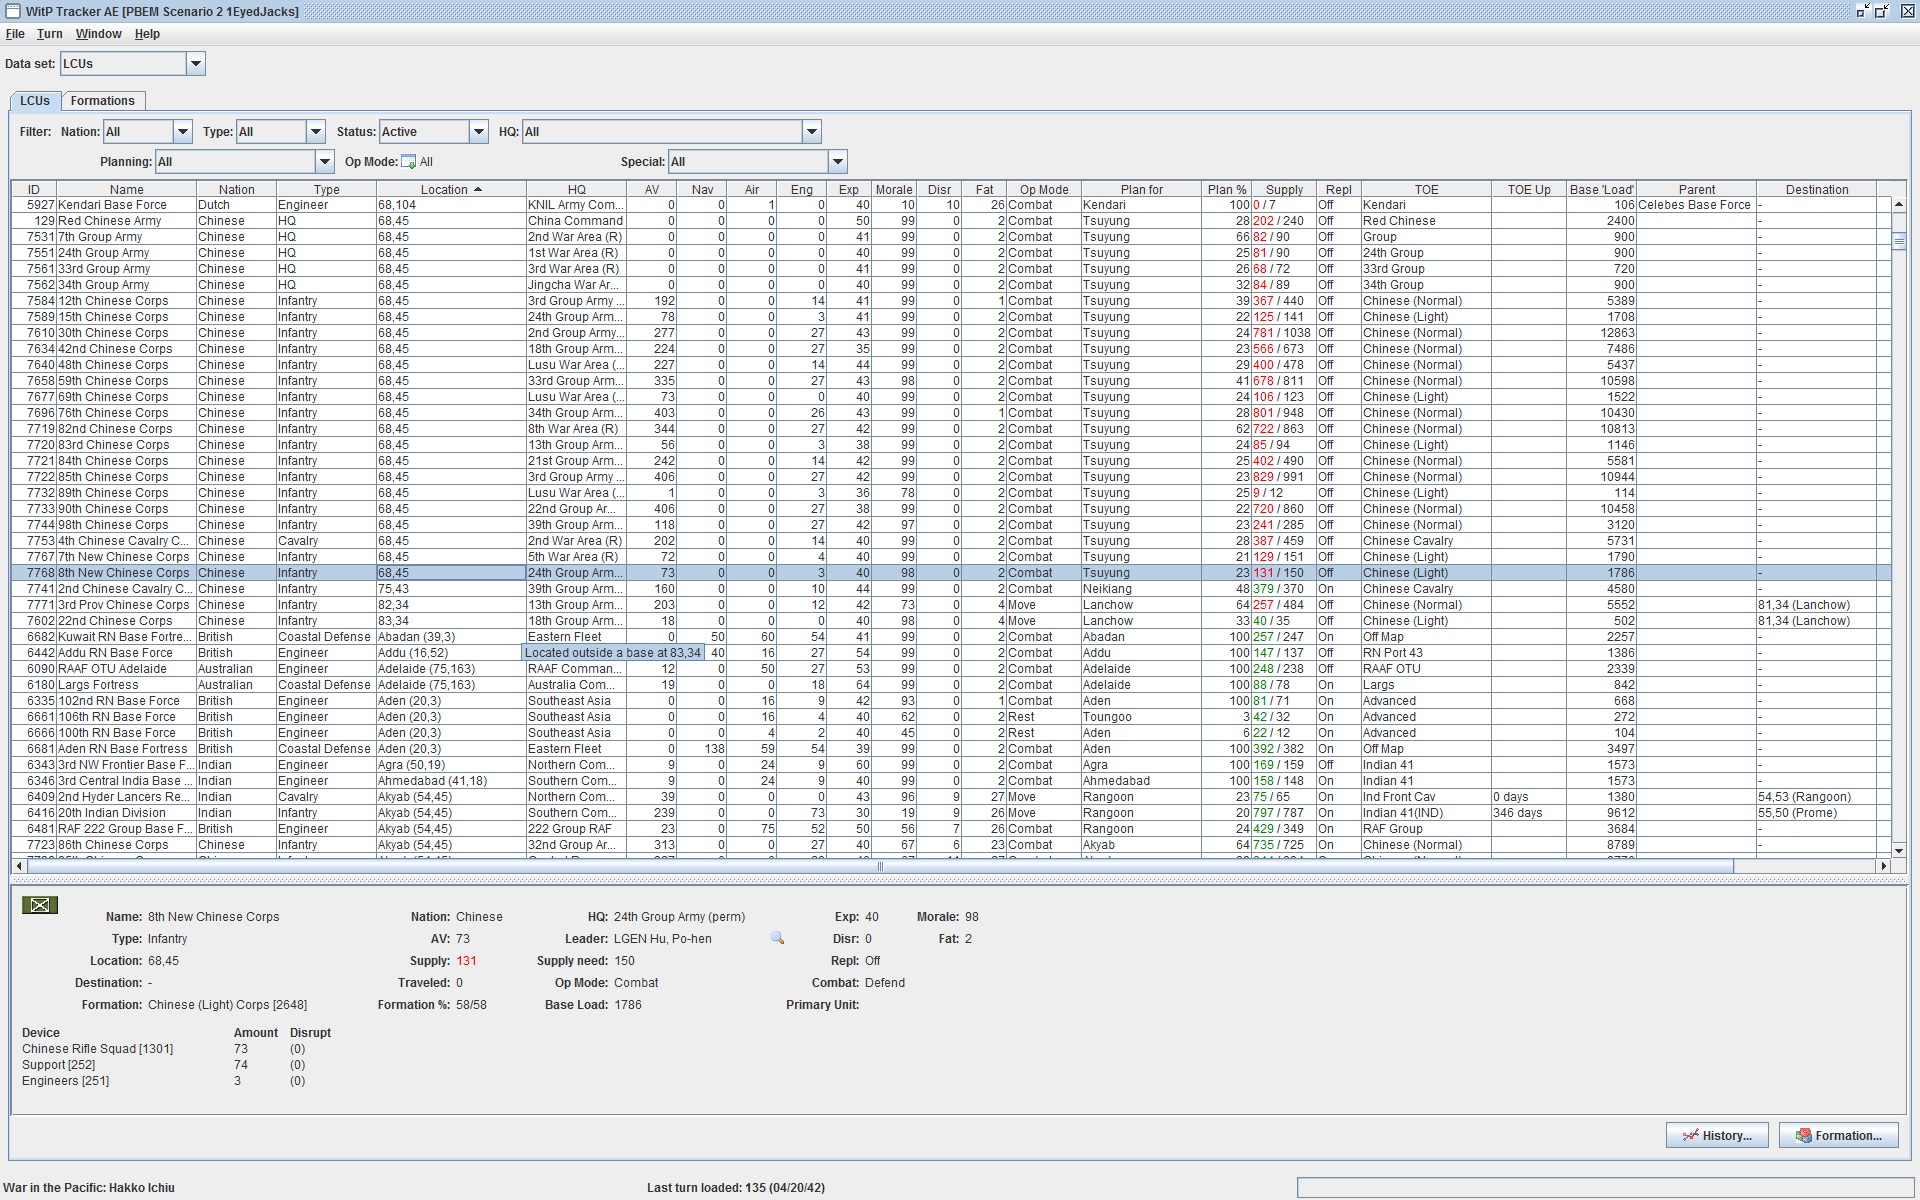Expand the Status Active dropdown

pos(479,132)
